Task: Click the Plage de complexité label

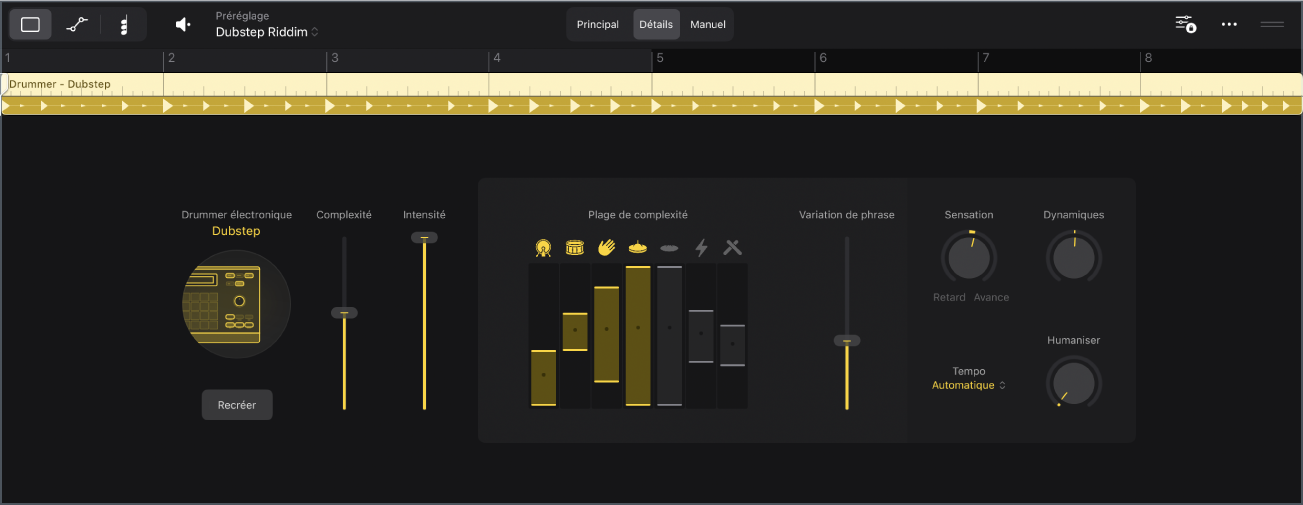Action: coord(638,215)
